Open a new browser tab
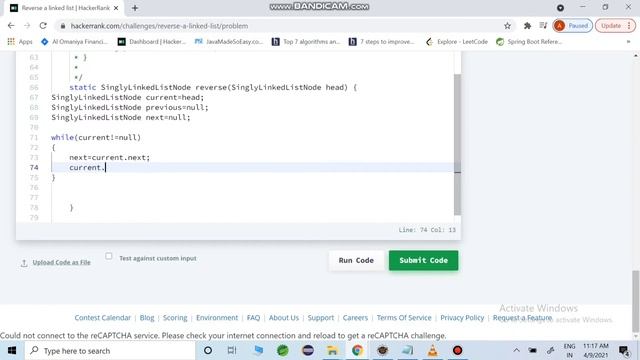 click(135, 8)
